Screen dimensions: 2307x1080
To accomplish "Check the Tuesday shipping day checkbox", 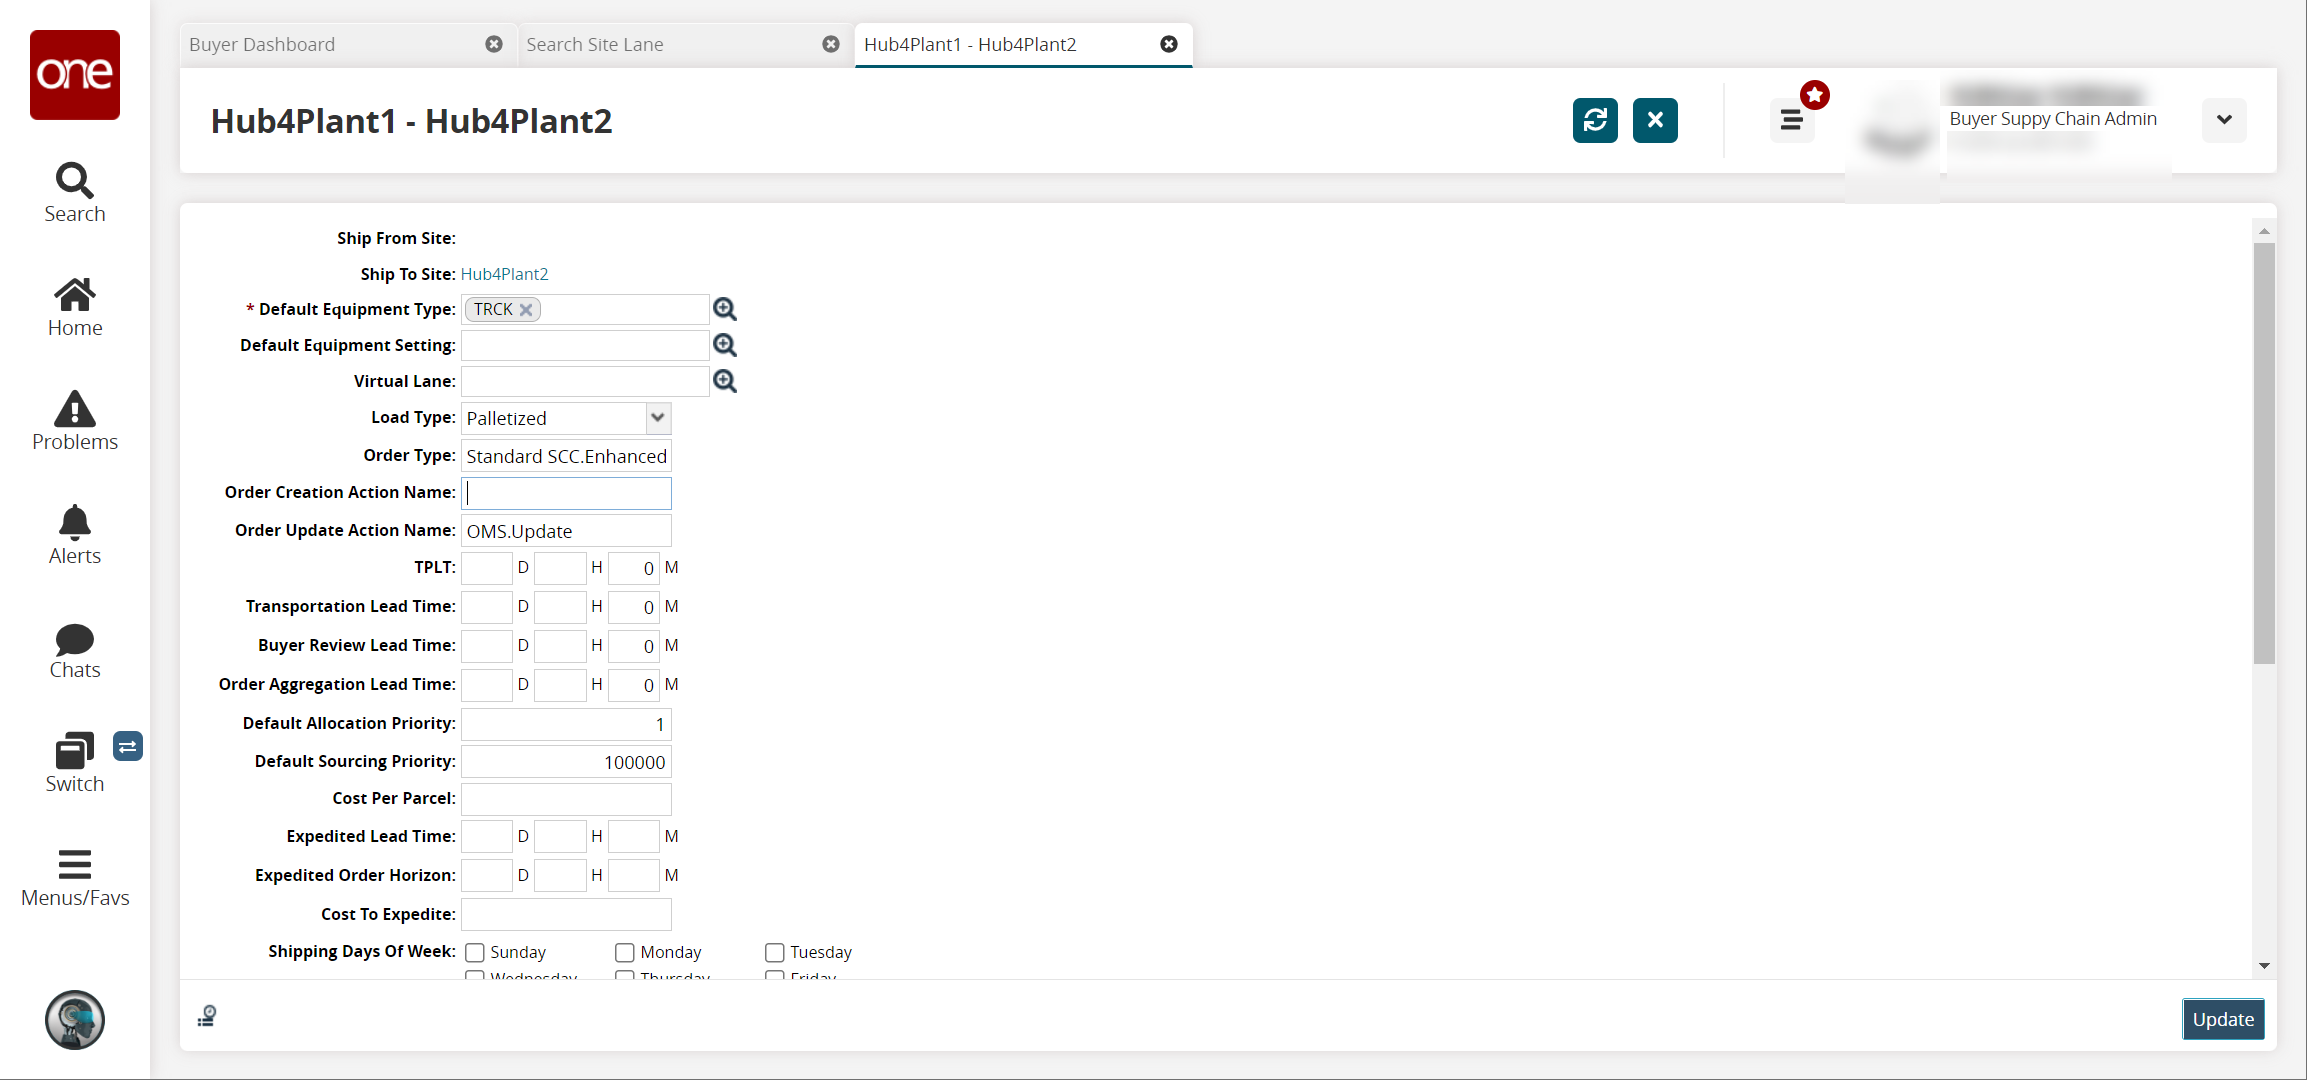I will [775, 953].
